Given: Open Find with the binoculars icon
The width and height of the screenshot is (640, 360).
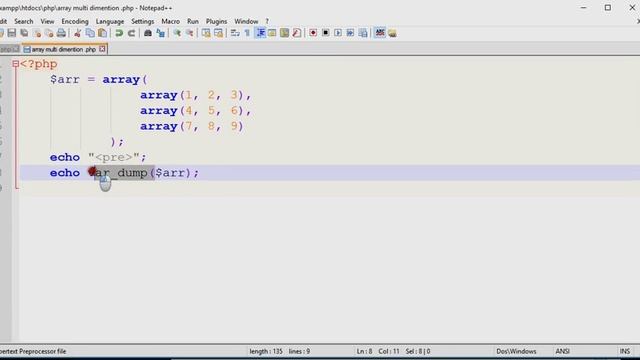Looking at the screenshot, I should [x=148, y=33].
